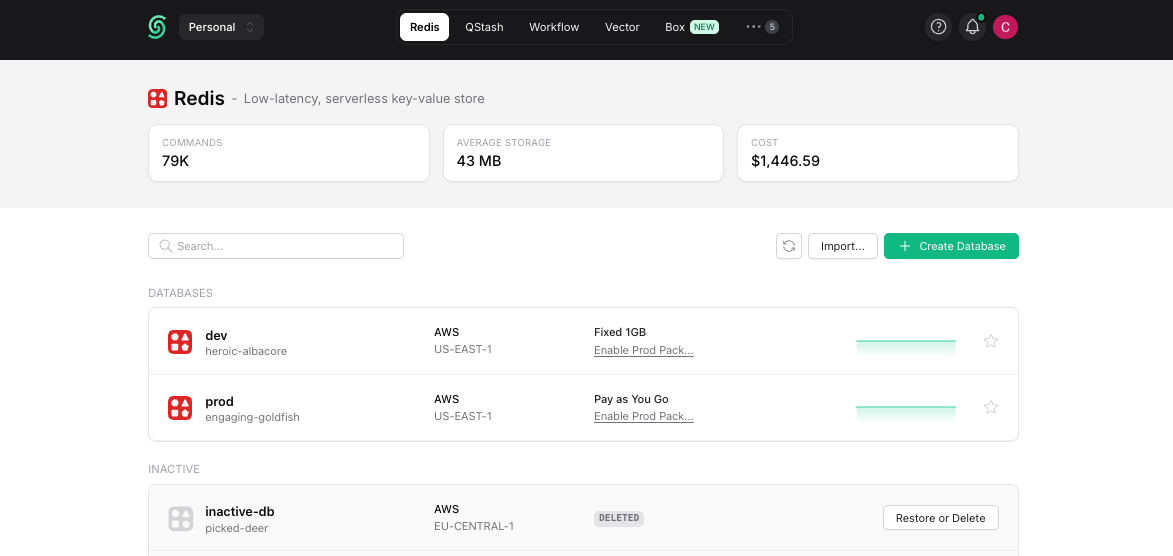Image resolution: width=1173 pixels, height=556 pixels.
Task: Open the Personal team switcher dropdown
Action: (x=221, y=27)
